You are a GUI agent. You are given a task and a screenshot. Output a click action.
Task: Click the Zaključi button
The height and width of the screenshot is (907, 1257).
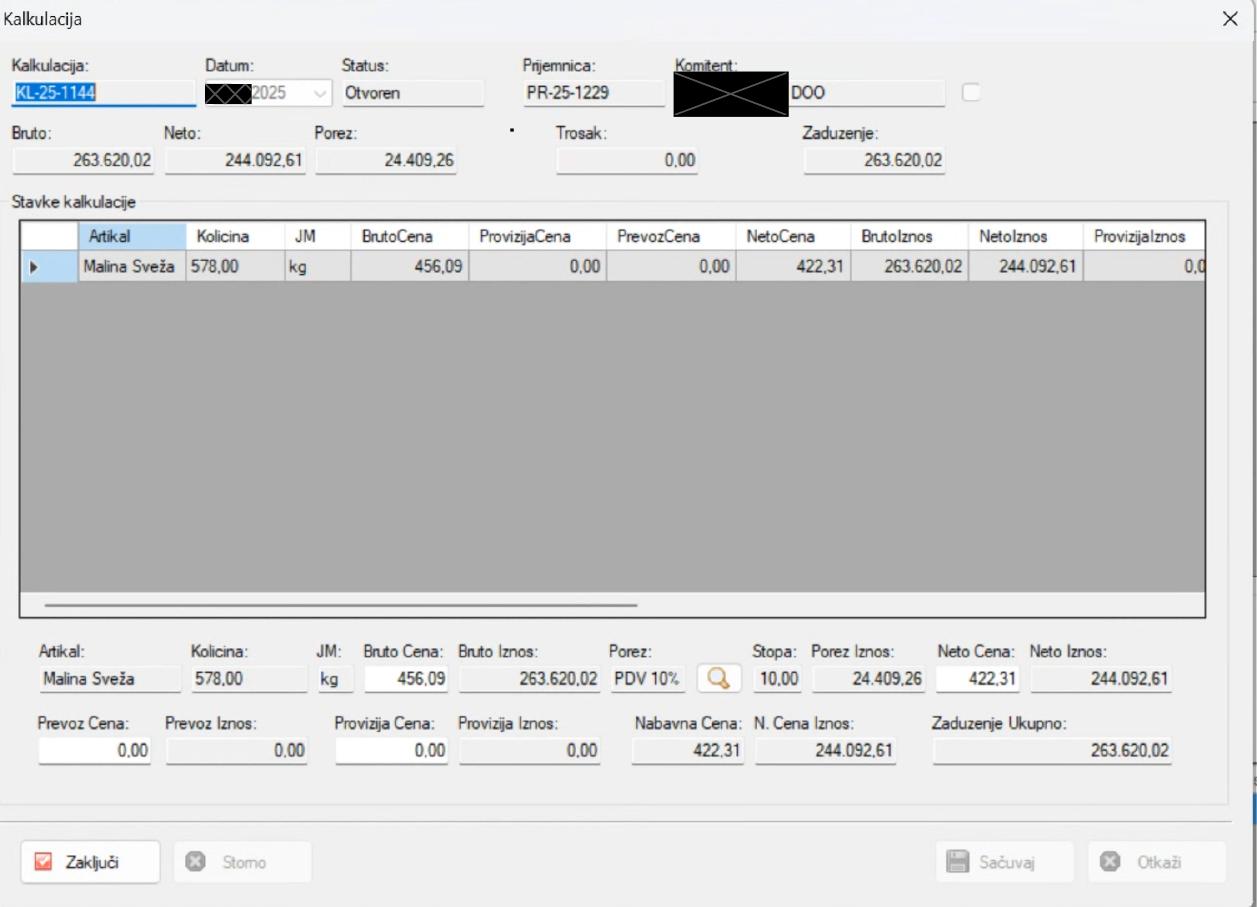tap(90, 862)
